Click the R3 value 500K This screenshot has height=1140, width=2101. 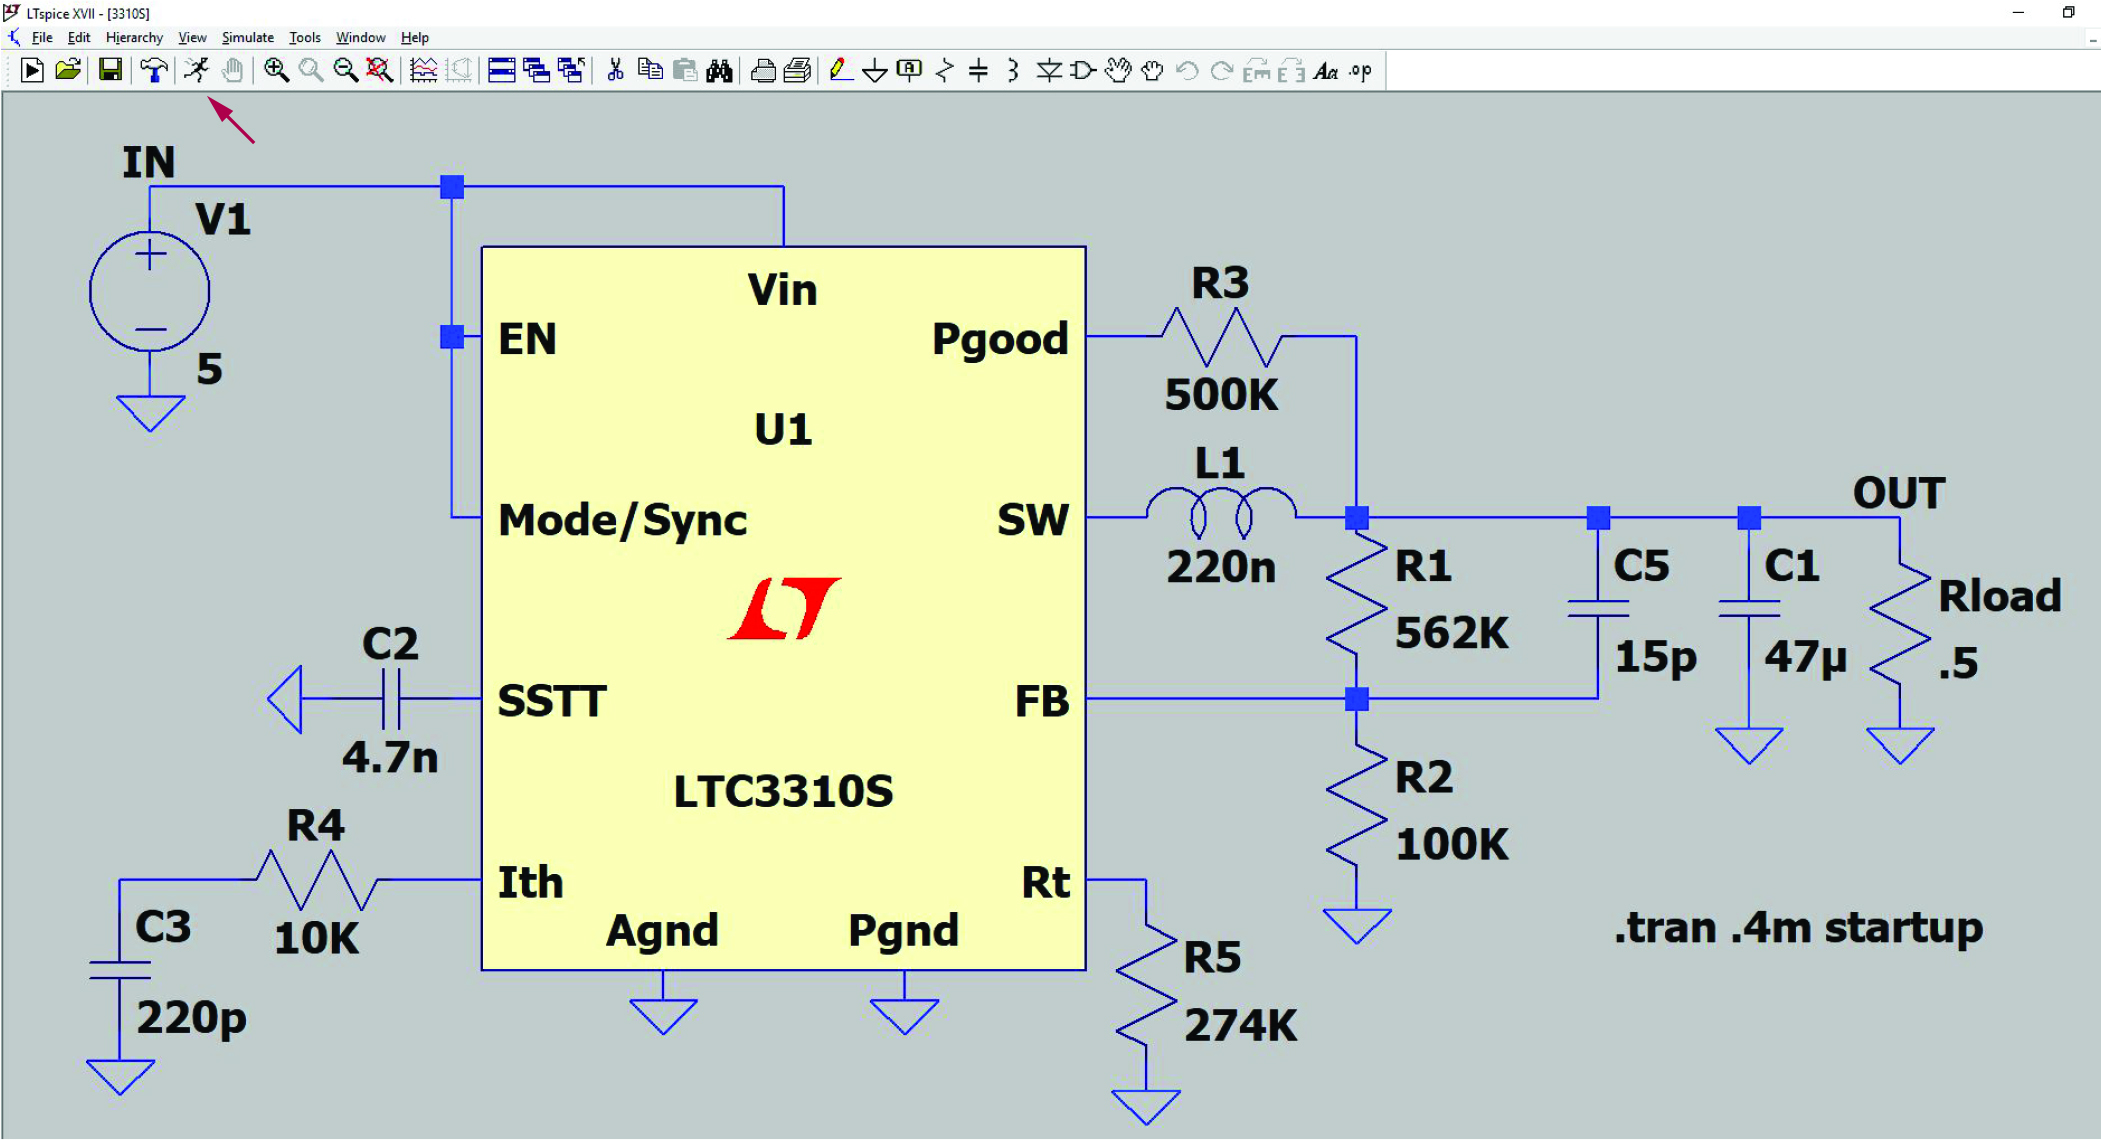[1221, 394]
